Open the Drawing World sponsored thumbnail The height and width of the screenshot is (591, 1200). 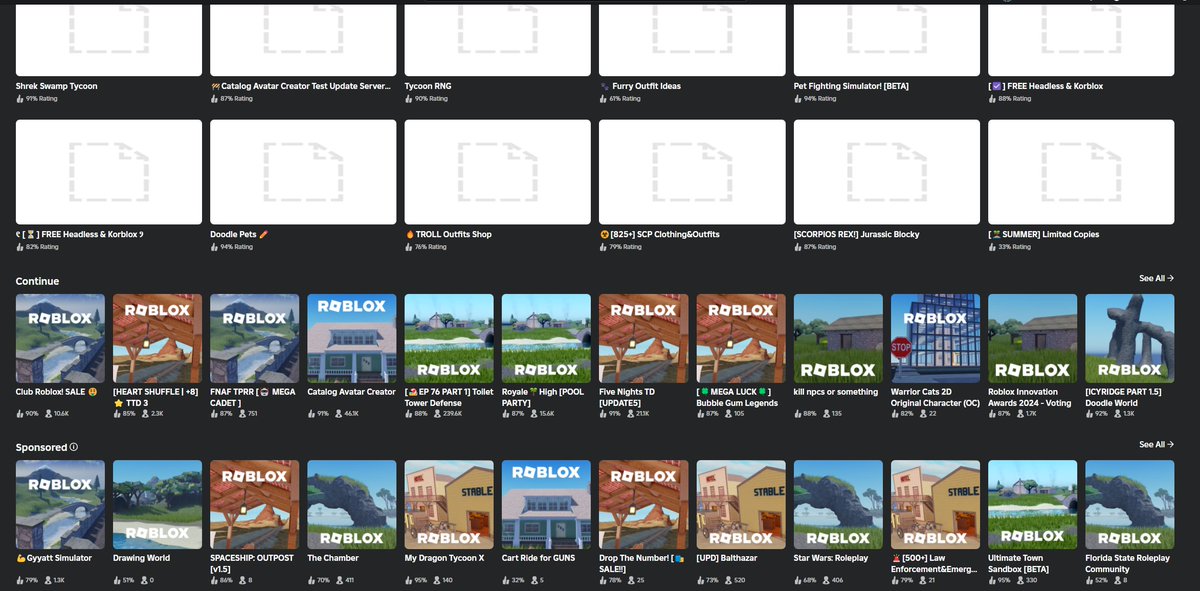(157, 505)
